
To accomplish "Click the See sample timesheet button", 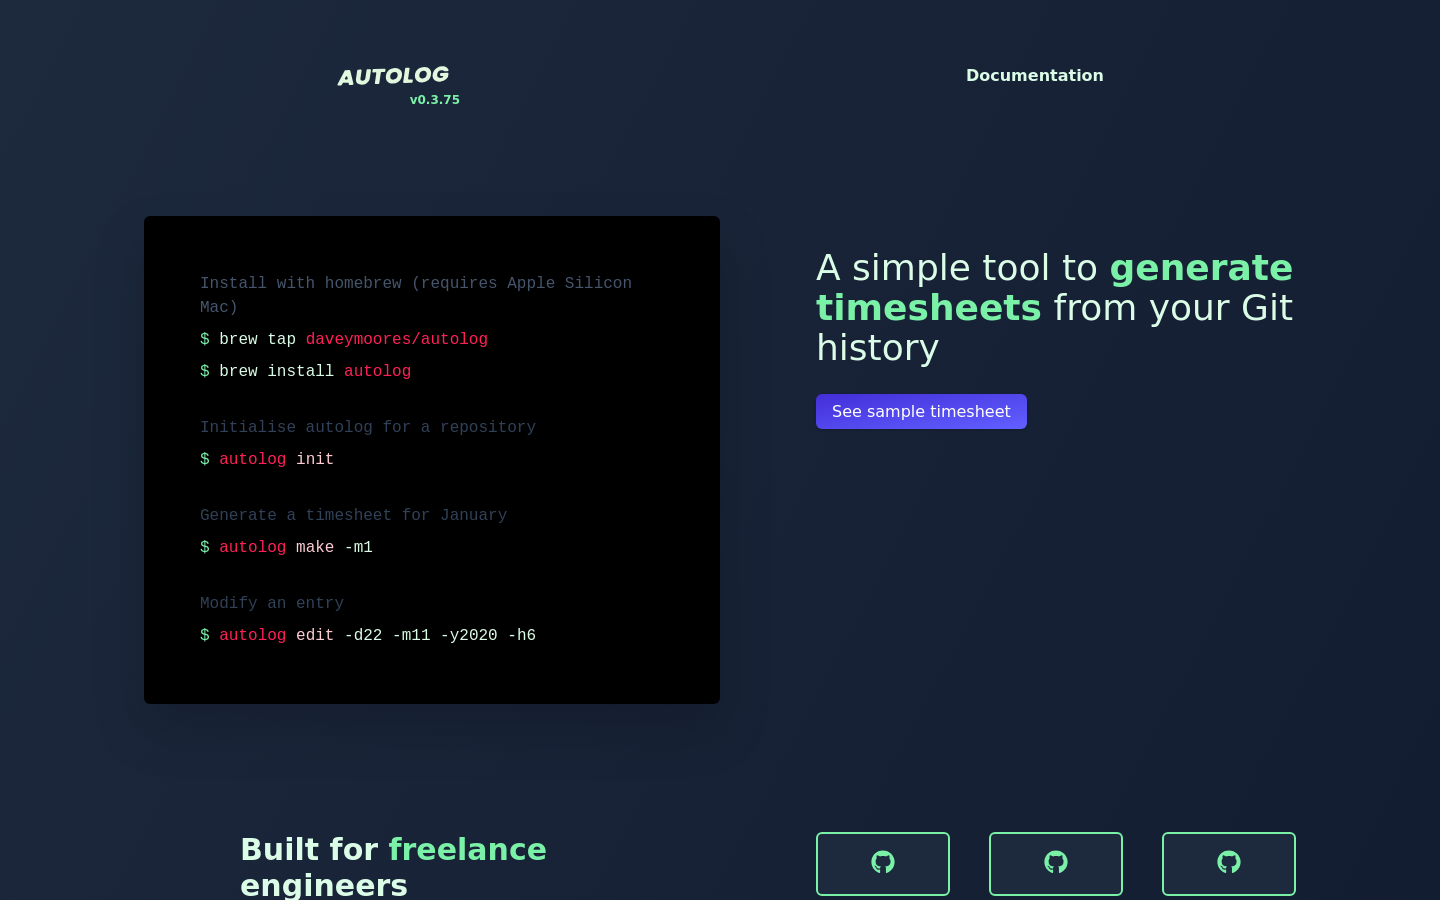I will [x=921, y=412].
